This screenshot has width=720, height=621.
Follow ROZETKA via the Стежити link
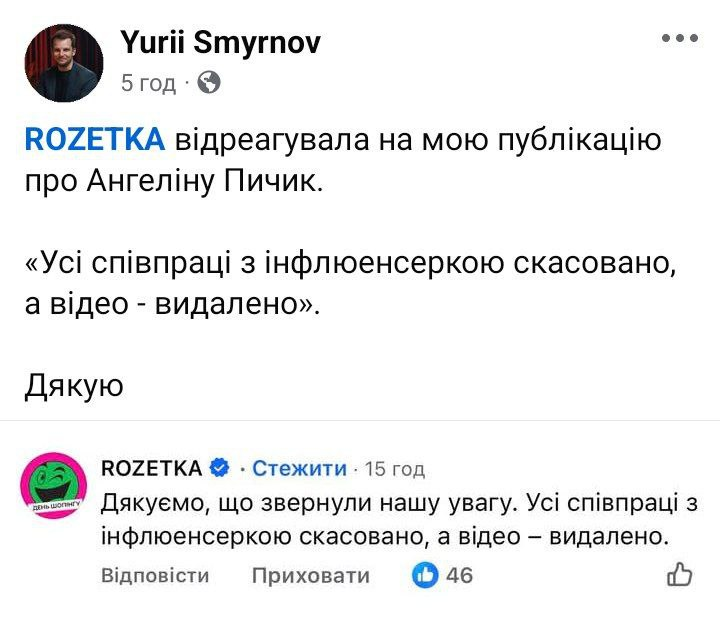click(299, 468)
